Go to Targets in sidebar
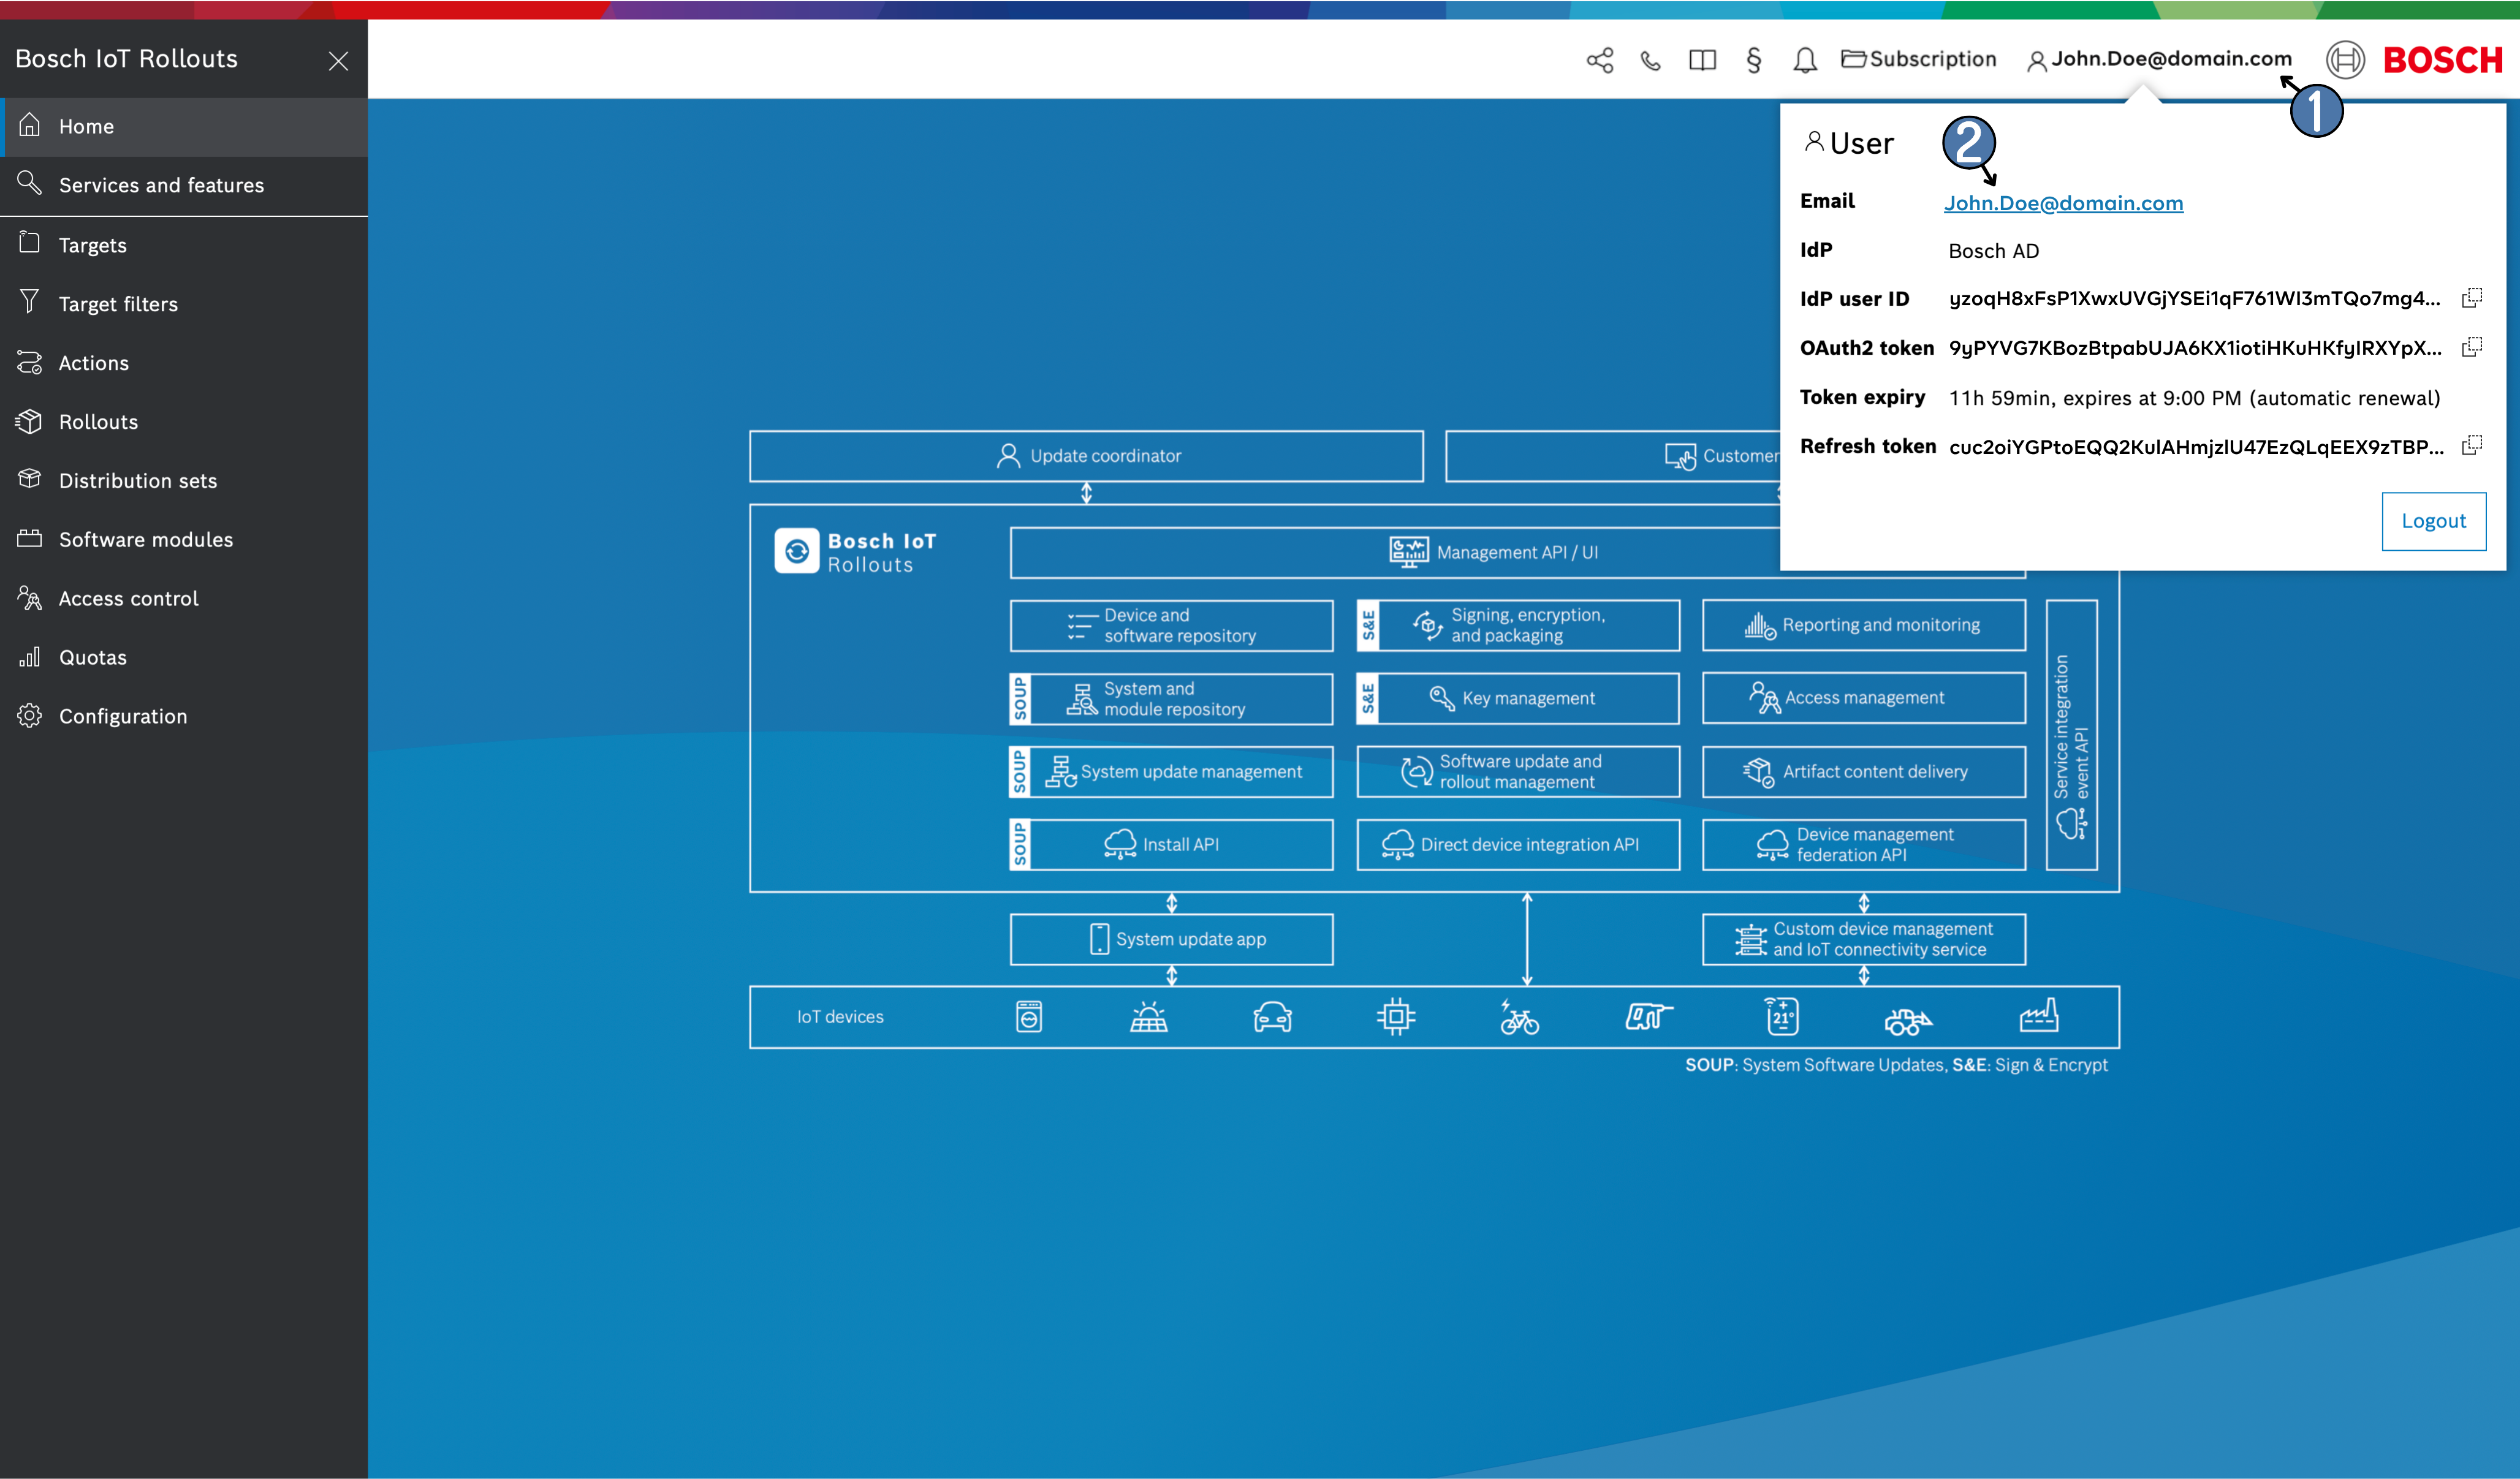2520x1479 pixels. [92, 245]
